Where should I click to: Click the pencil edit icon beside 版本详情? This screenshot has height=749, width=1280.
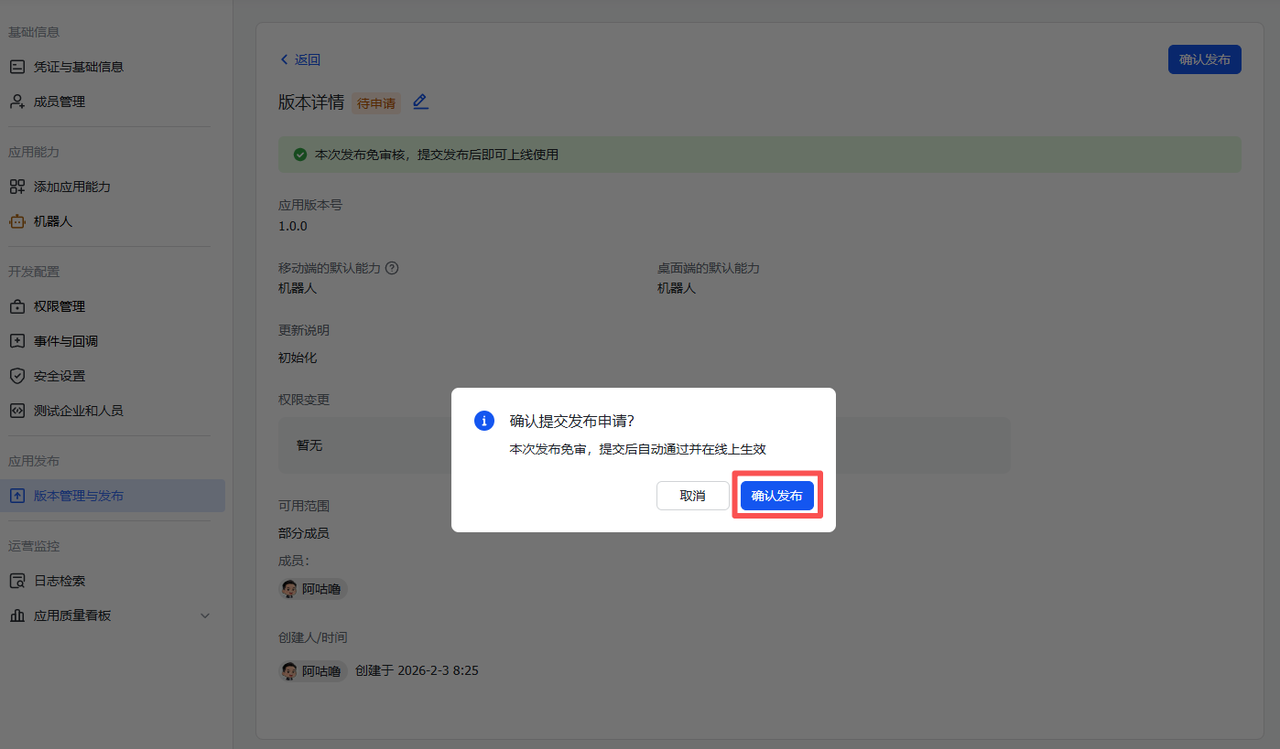pyautogui.click(x=420, y=102)
